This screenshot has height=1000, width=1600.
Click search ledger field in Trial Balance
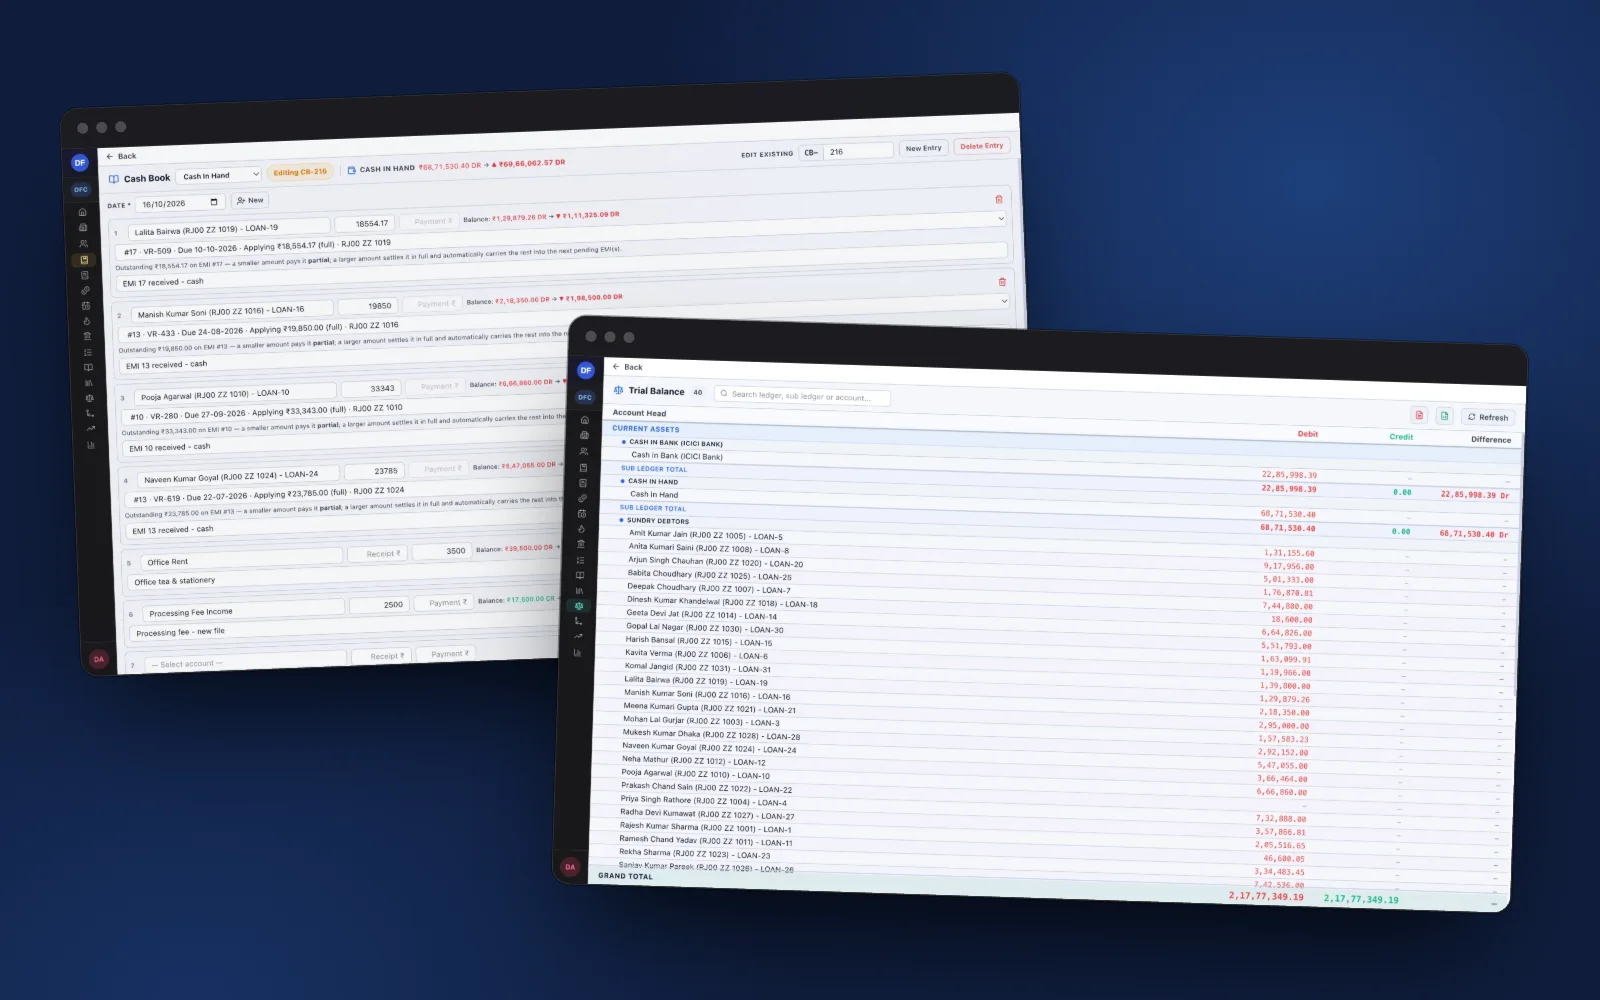(x=802, y=396)
